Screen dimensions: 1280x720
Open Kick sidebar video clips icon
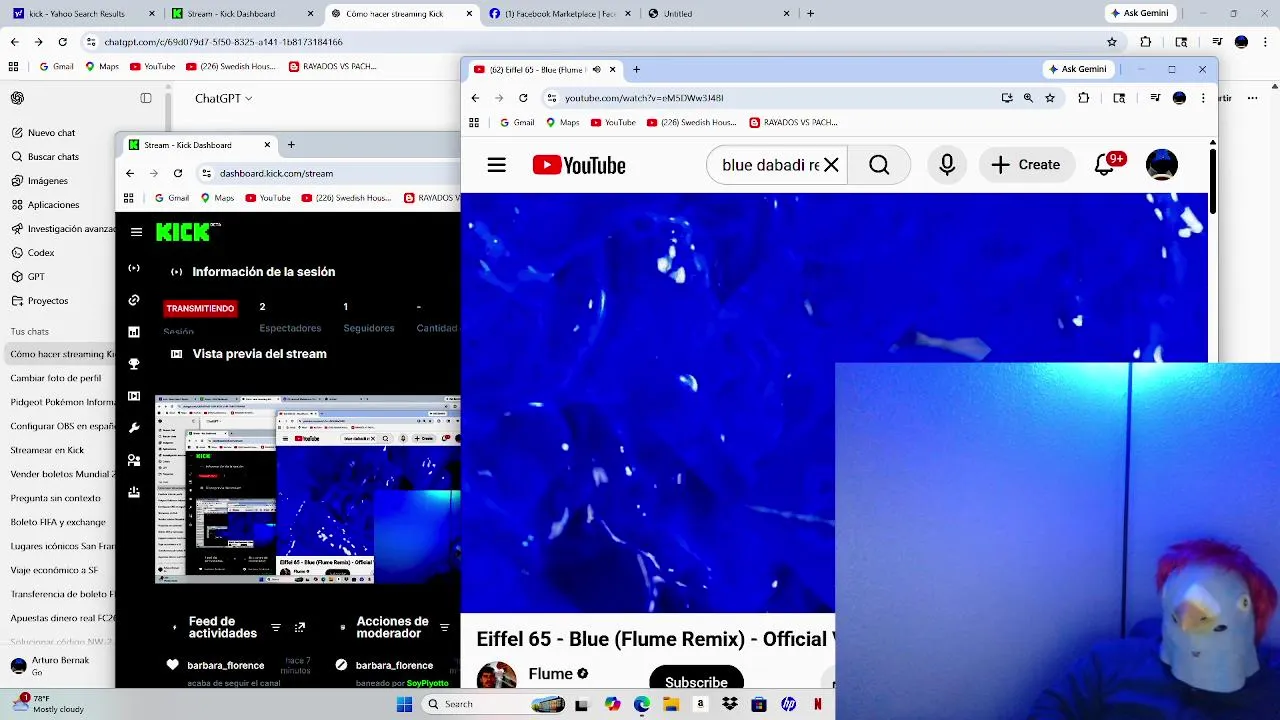[x=134, y=396]
